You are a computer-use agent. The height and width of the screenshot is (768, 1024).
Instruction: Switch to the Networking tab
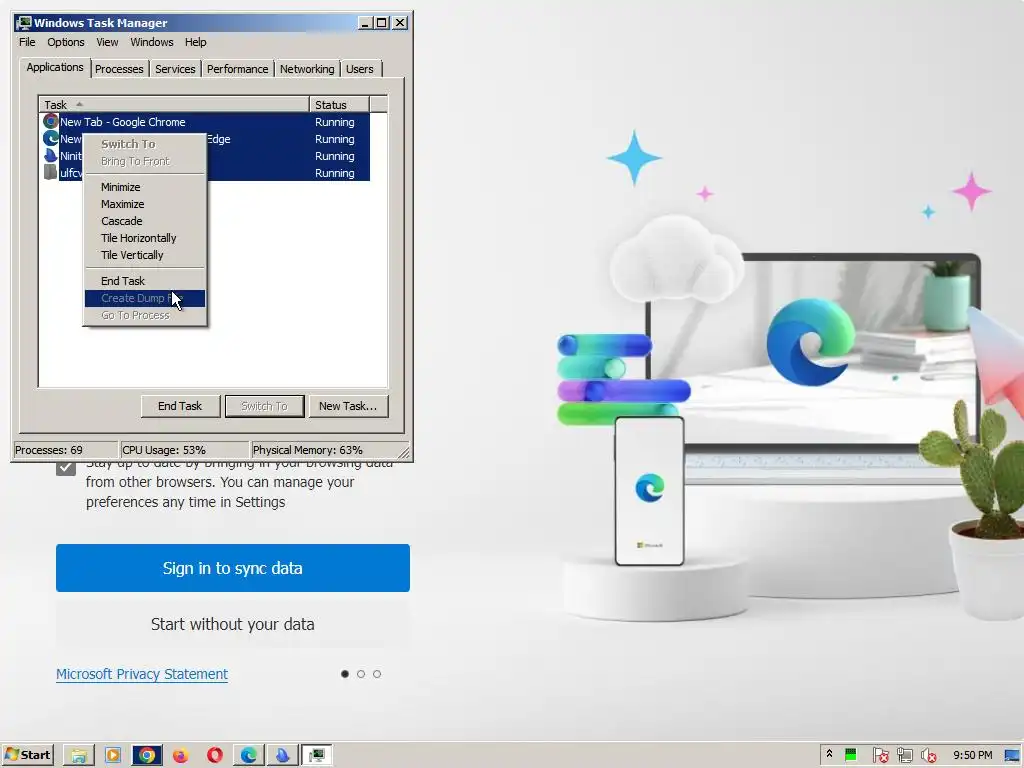click(307, 69)
